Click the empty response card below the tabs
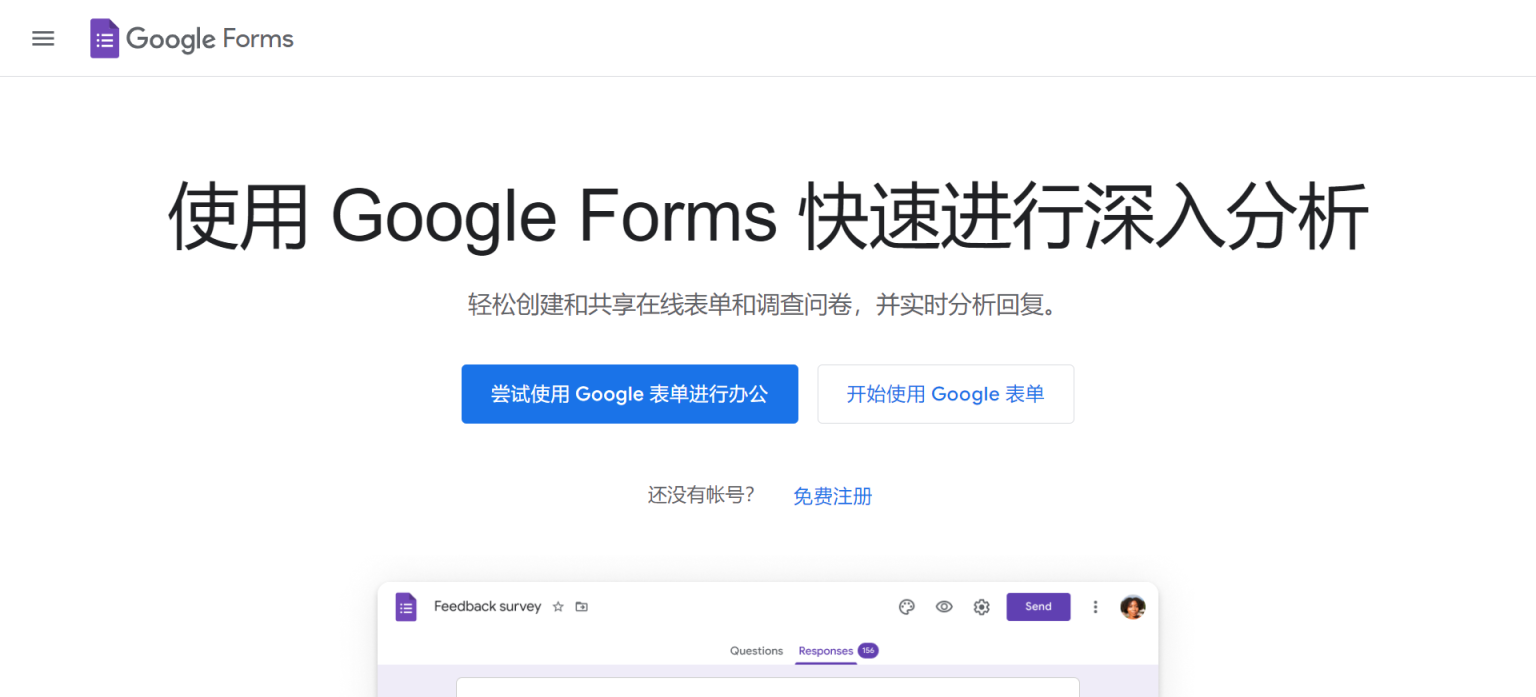The width and height of the screenshot is (1536, 697). click(767, 690)
